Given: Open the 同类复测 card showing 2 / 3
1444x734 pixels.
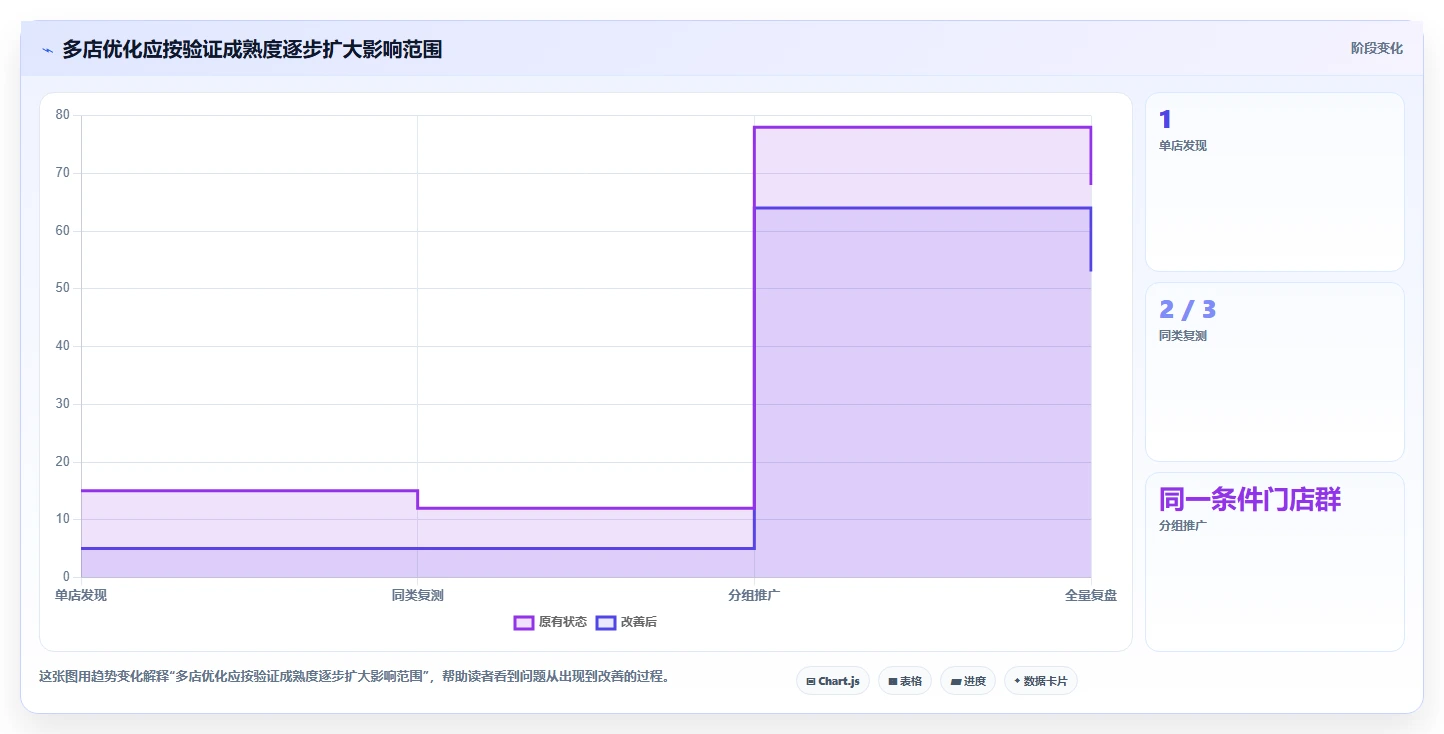Looking at the screenshot, I should (1274, 372).
